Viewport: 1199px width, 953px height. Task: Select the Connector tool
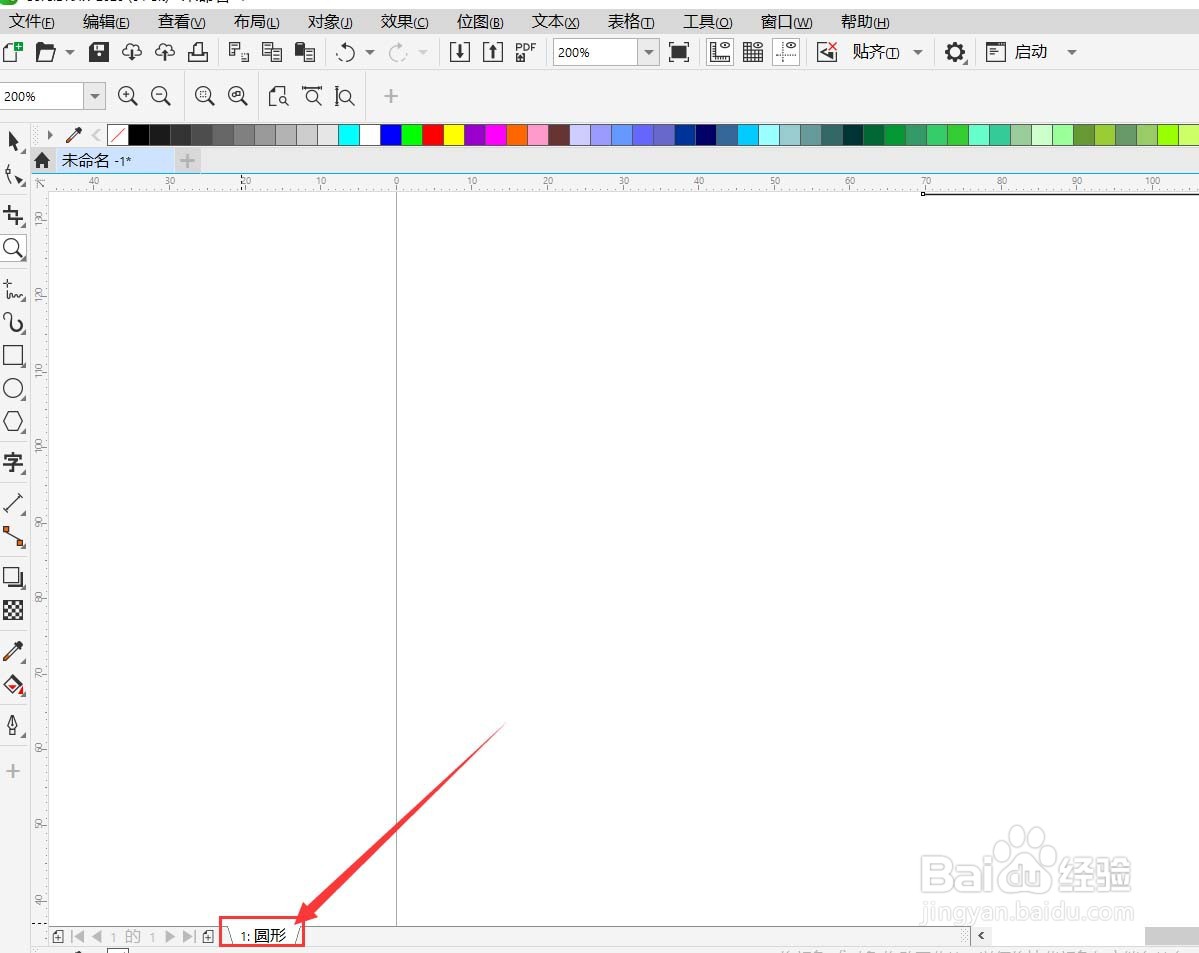pyautogui.click(x=14, y=537)
